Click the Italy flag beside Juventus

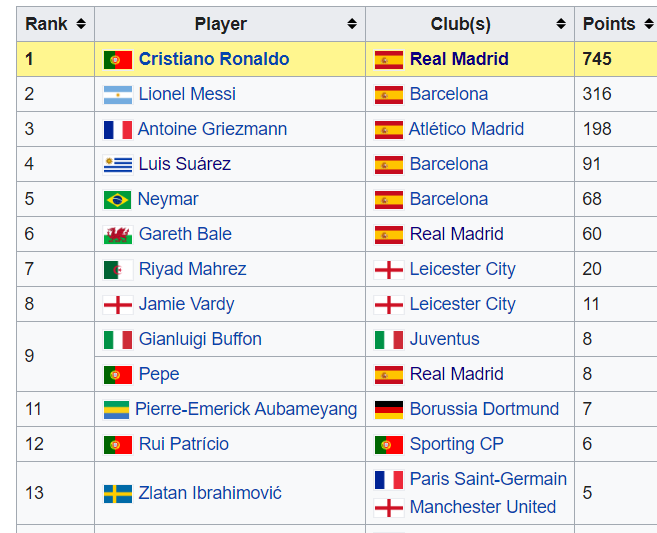388,340
